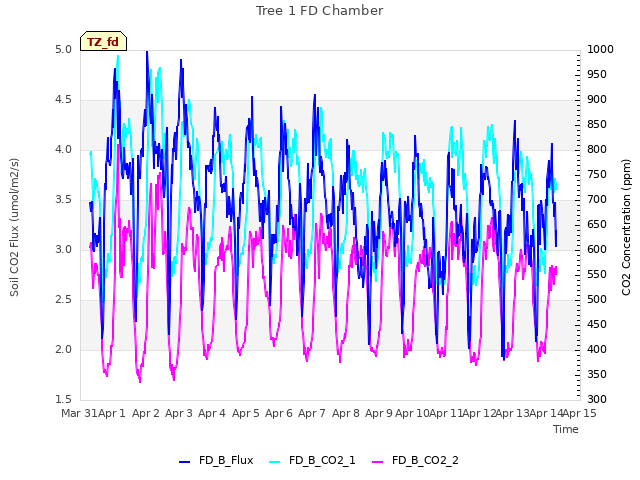Click the 450 ppm right axis tick
This screenshot has height=480, width=640.
pyautogui.click(x=597, y=325)
